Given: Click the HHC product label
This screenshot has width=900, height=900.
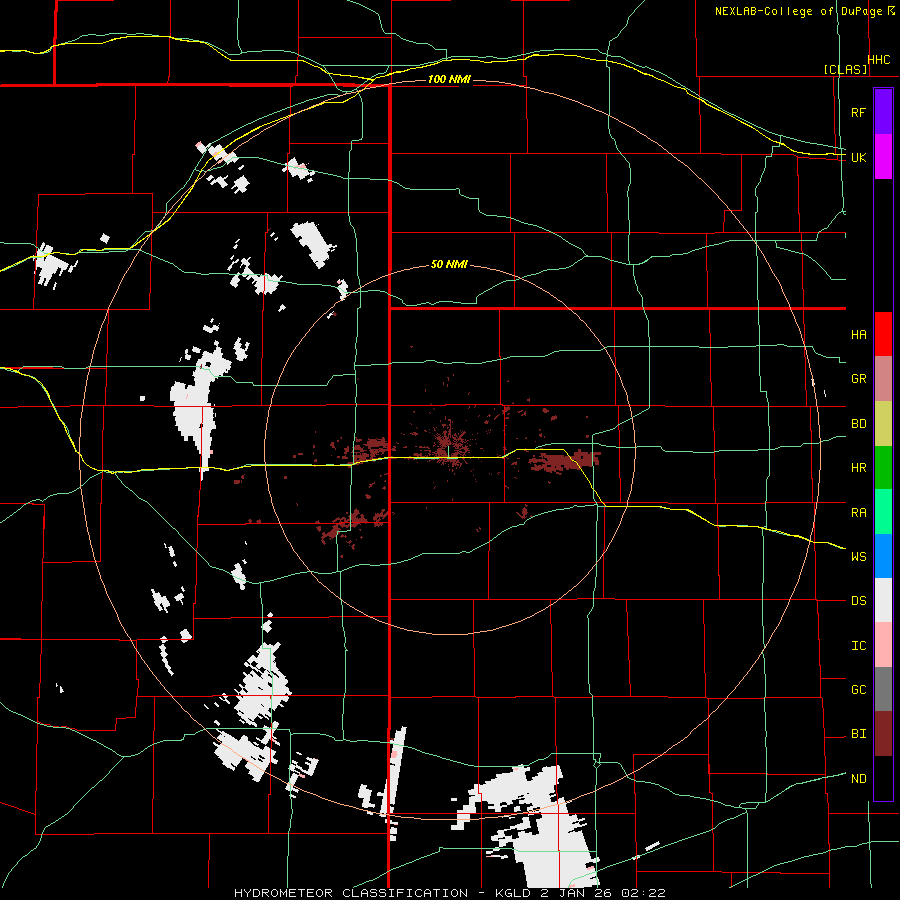Looking at the screenshot, I should [x=879, y=60].
